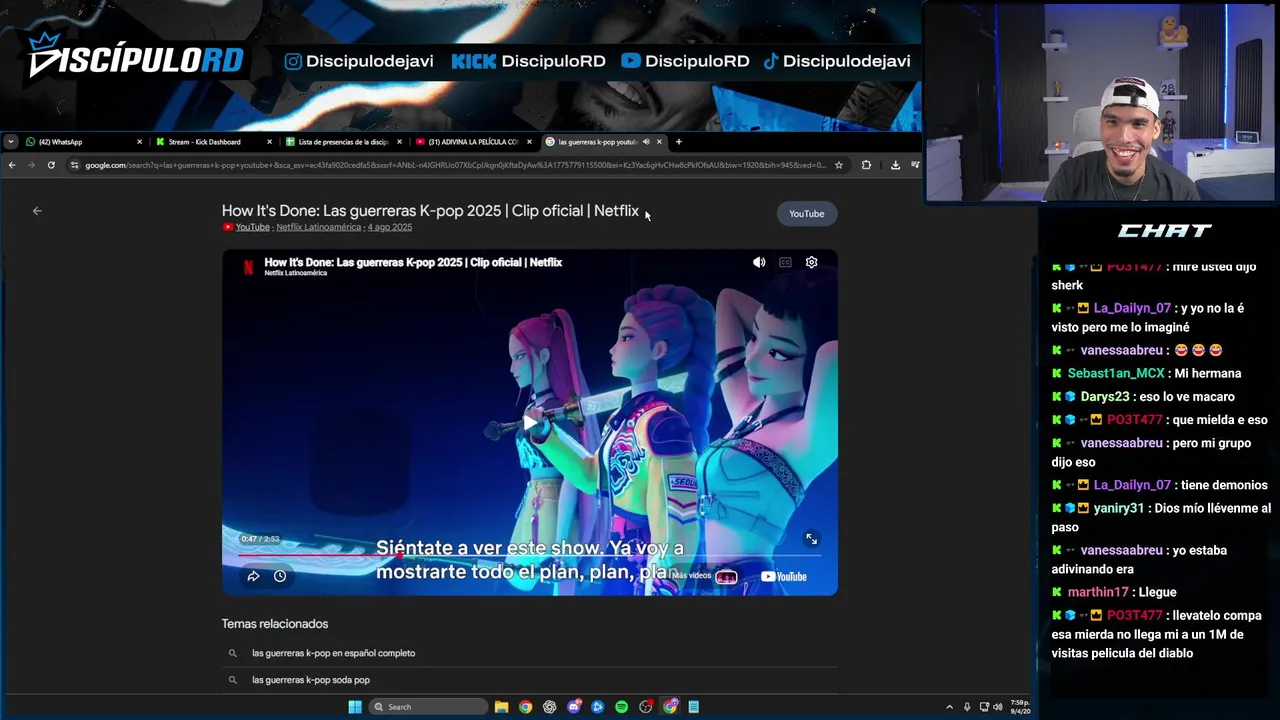Viewport: 1280px width, 720px height.
Task: Open the Windows Start menu
Action: (355, 707)
